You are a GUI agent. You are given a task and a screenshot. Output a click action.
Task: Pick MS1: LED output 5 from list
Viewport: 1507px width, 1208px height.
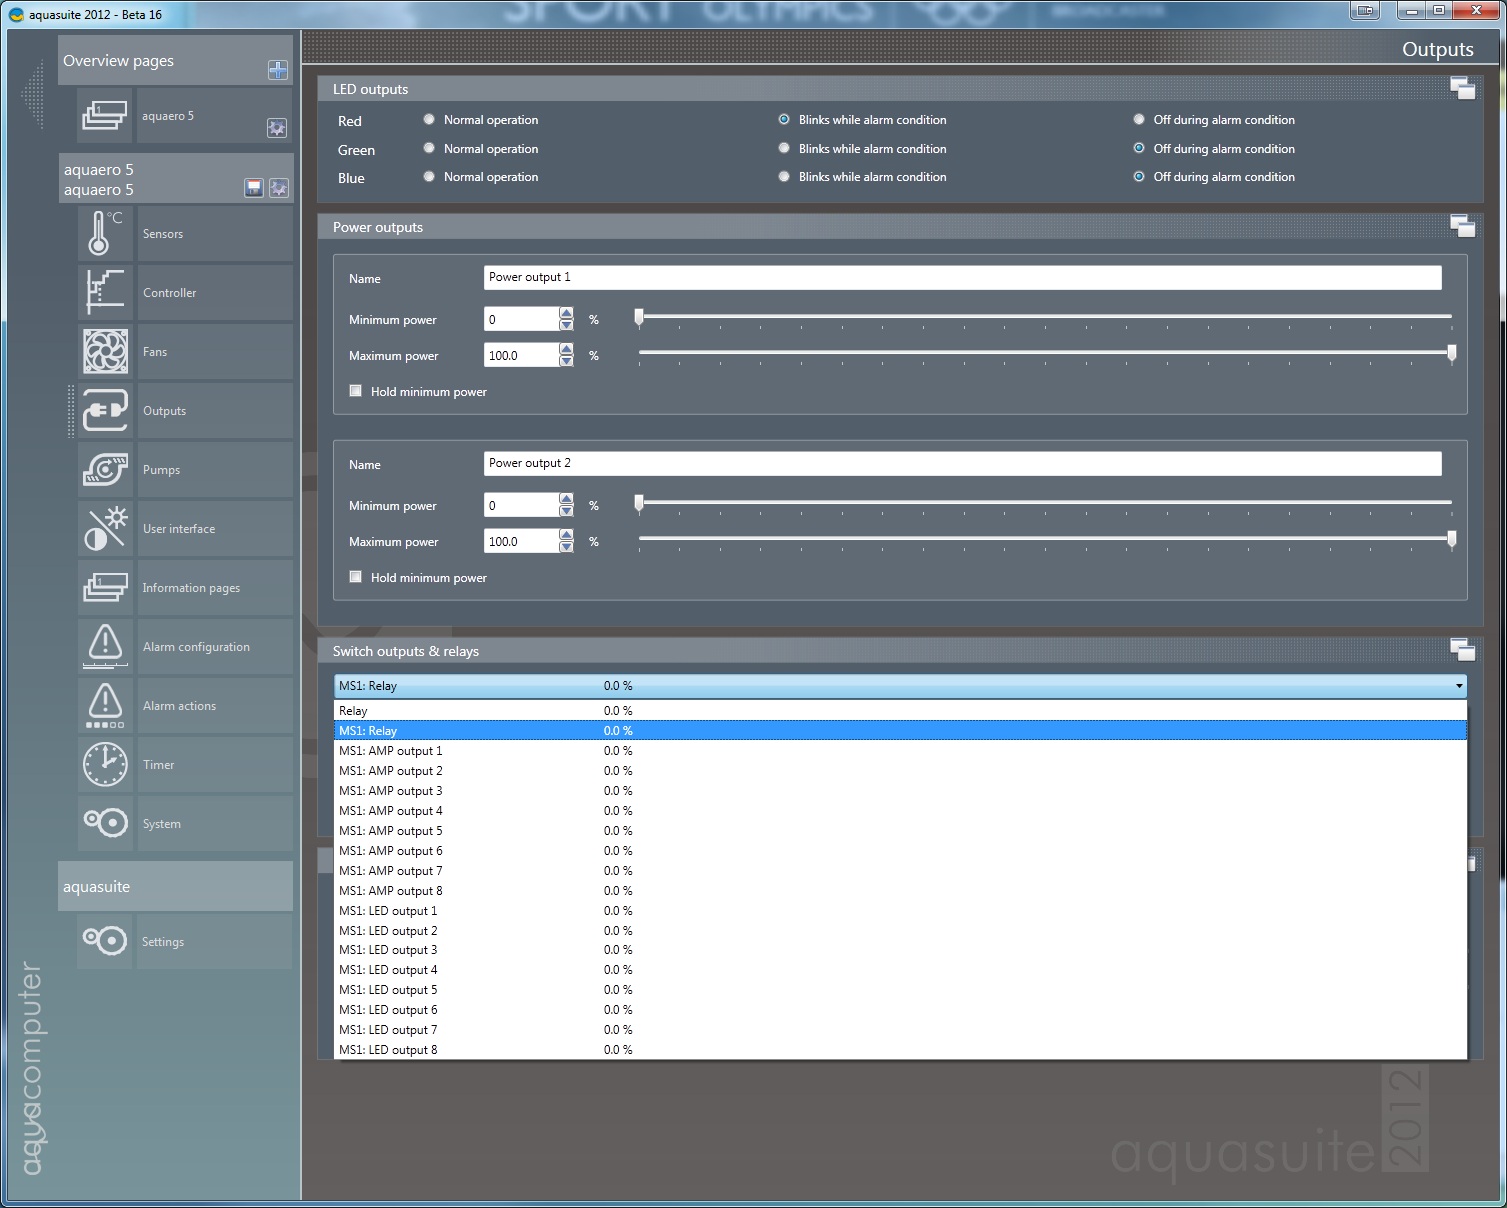coord(388,990)
